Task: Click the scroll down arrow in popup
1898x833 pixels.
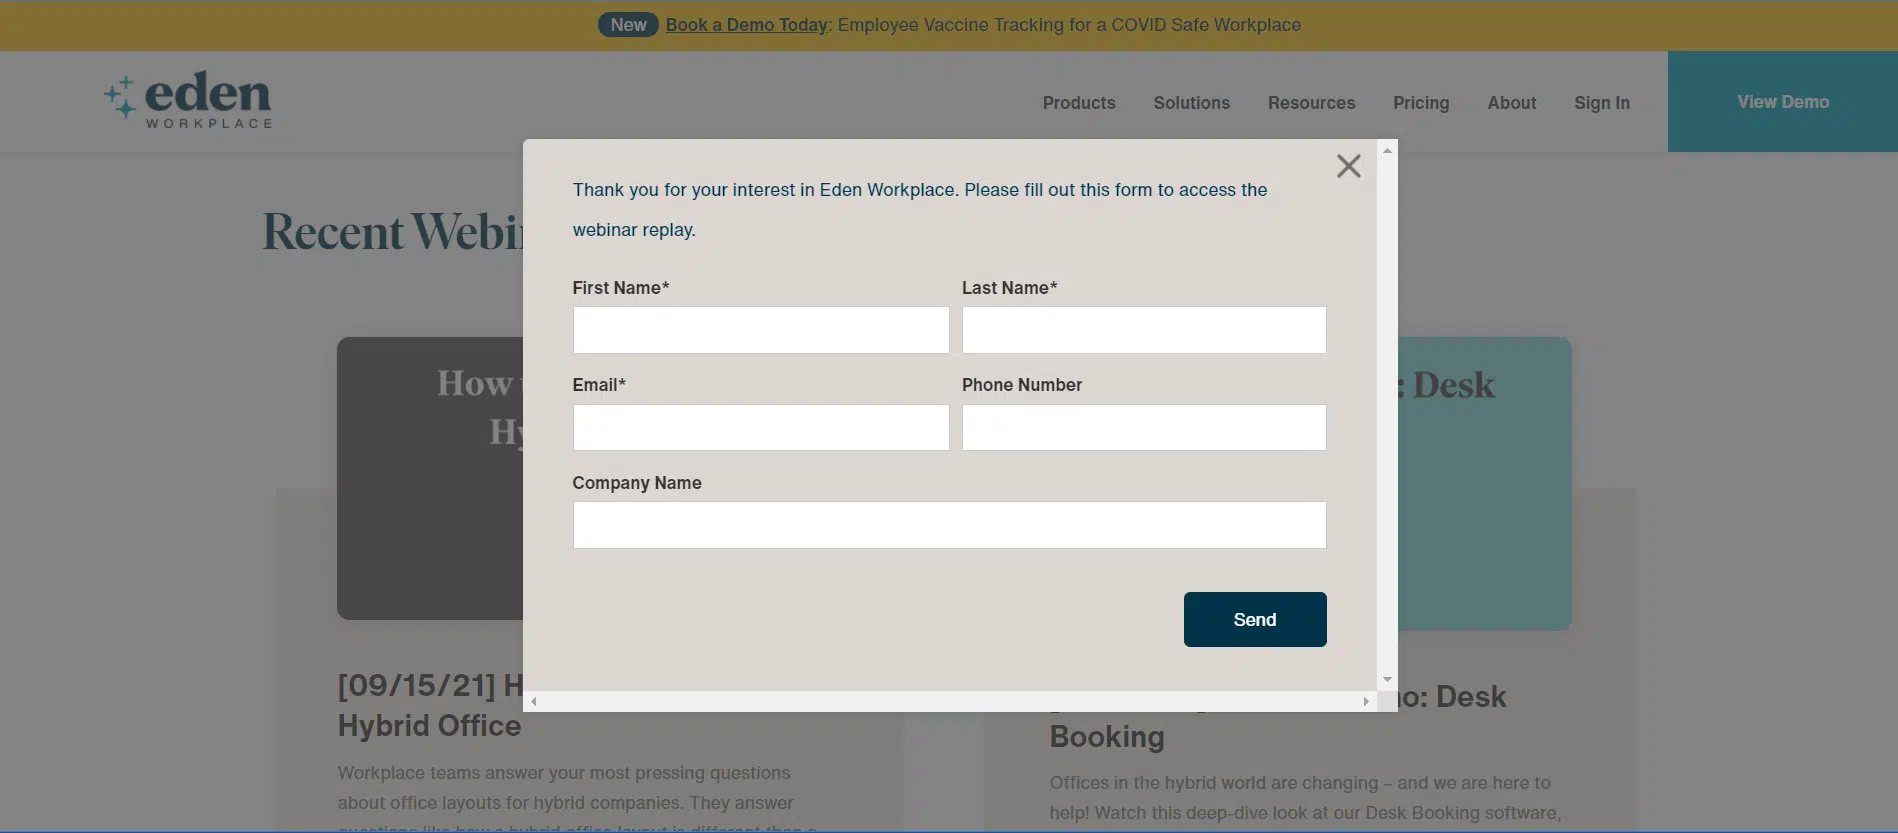Action: click(x=1387, y=680)
